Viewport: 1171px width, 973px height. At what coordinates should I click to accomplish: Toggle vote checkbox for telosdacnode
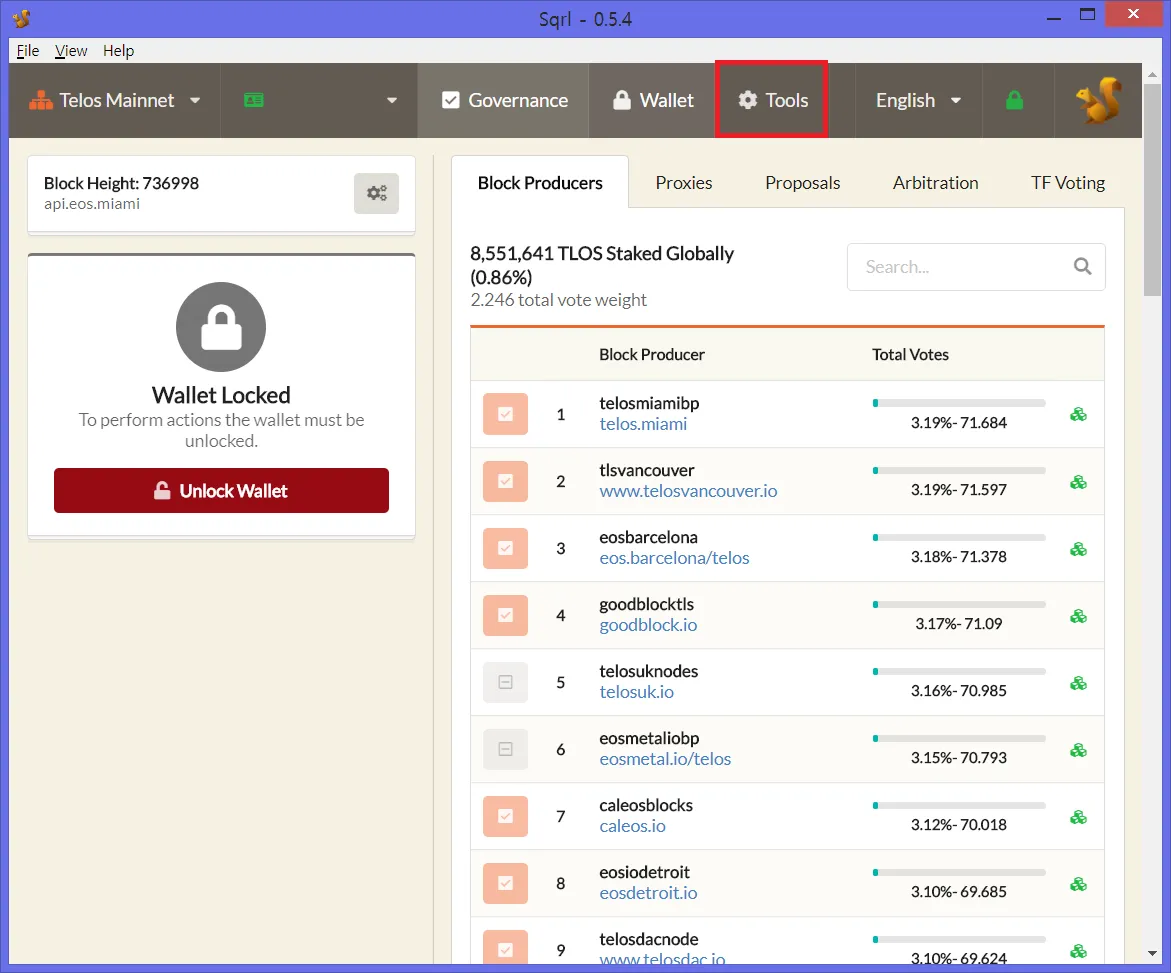pos(506,948)
